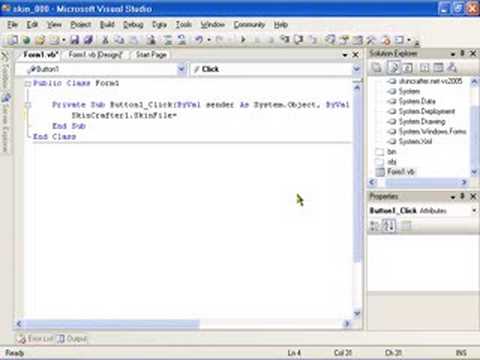This screenshot has width=480, height=360.
Task: Open Solution Explorer window position dropdown
Action: [453, 54]
